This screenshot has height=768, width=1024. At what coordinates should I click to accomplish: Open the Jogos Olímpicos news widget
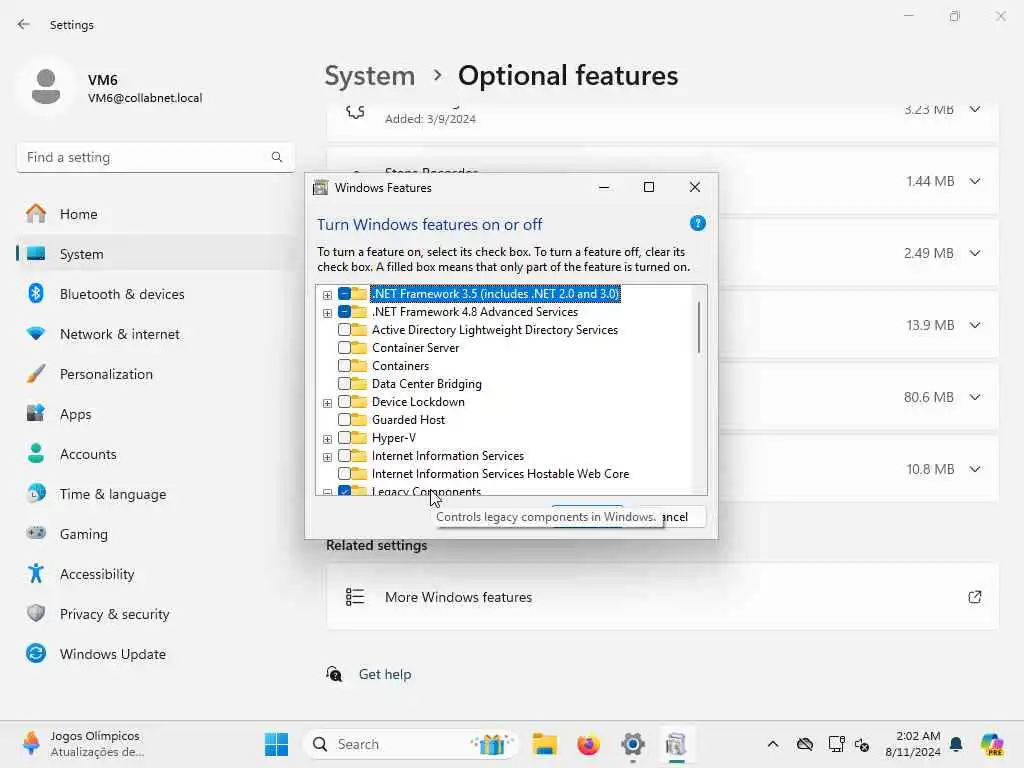point(85,744)
